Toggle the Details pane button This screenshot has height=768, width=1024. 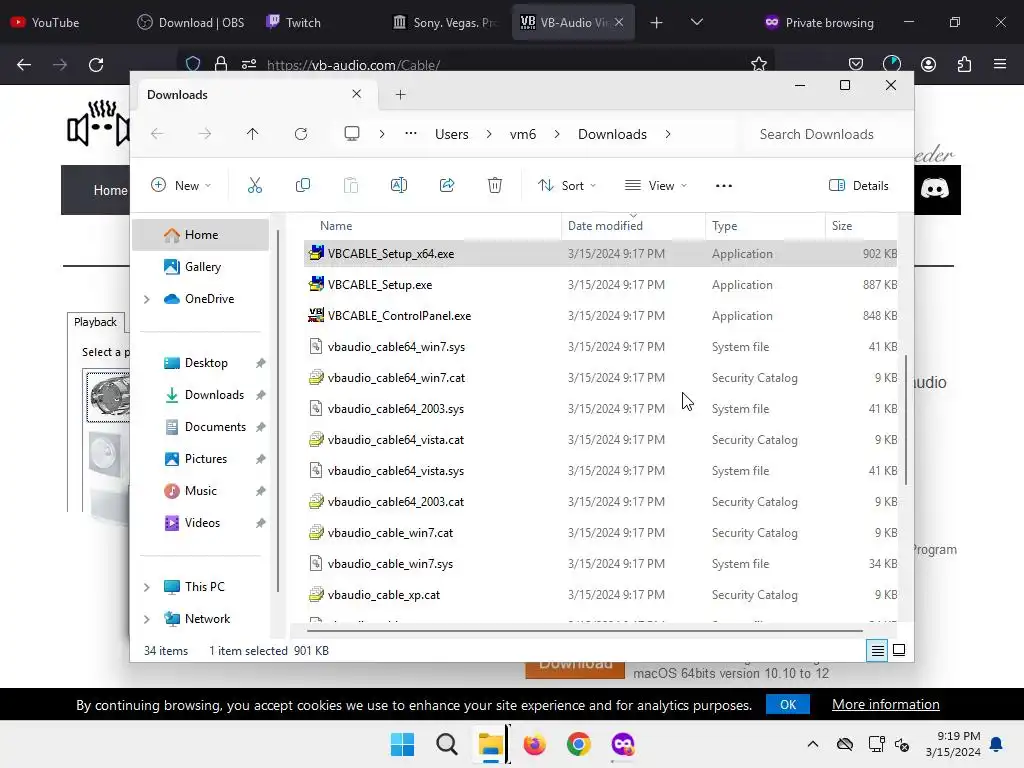859,185
